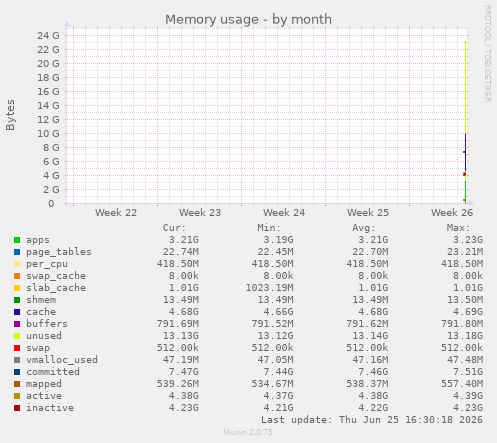
Task: Click the 'per_cpu' legend label
Action: coord(47,264)
